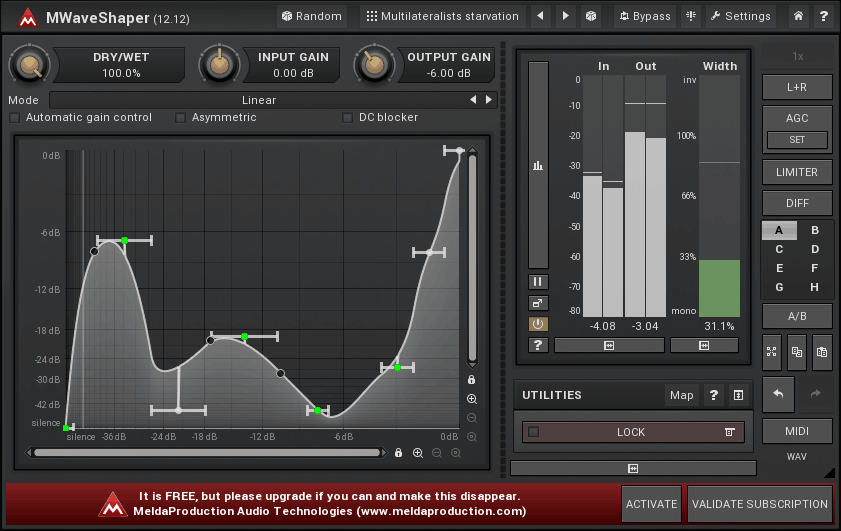841x531 pixels.
Task: Click the OUTPUT GAIN knob
Action: click(374, 65)
